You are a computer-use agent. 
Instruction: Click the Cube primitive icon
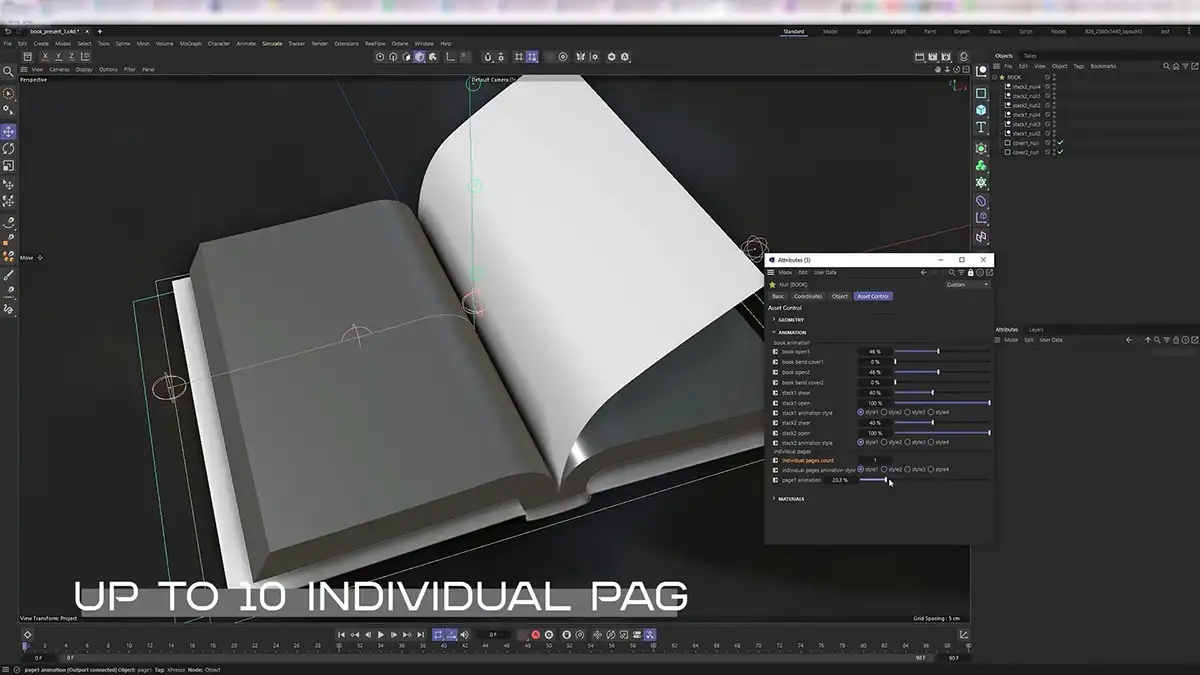[x=981, y=110]
